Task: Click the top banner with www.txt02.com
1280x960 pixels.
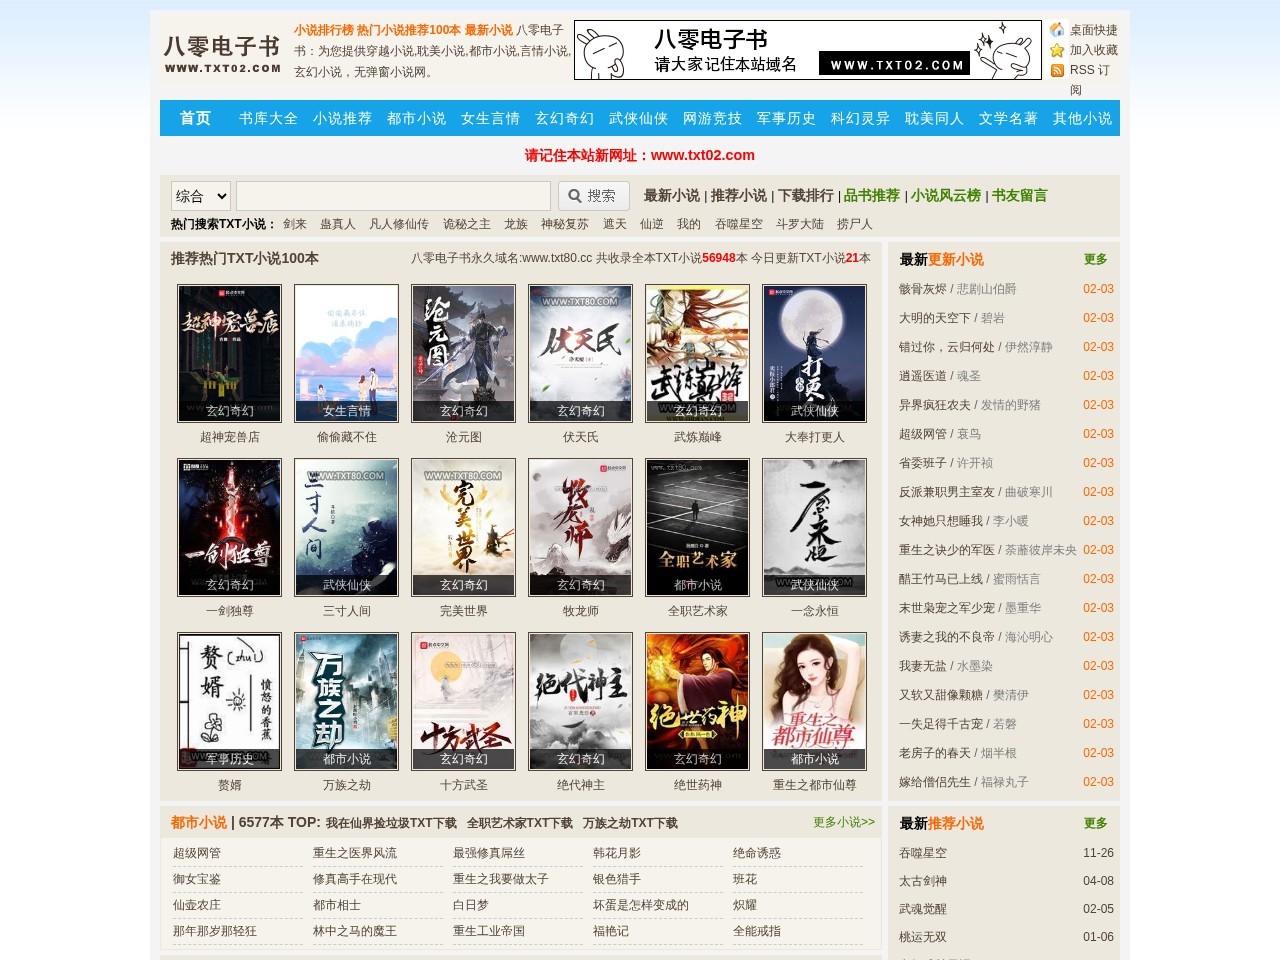Action: (808, 50)
